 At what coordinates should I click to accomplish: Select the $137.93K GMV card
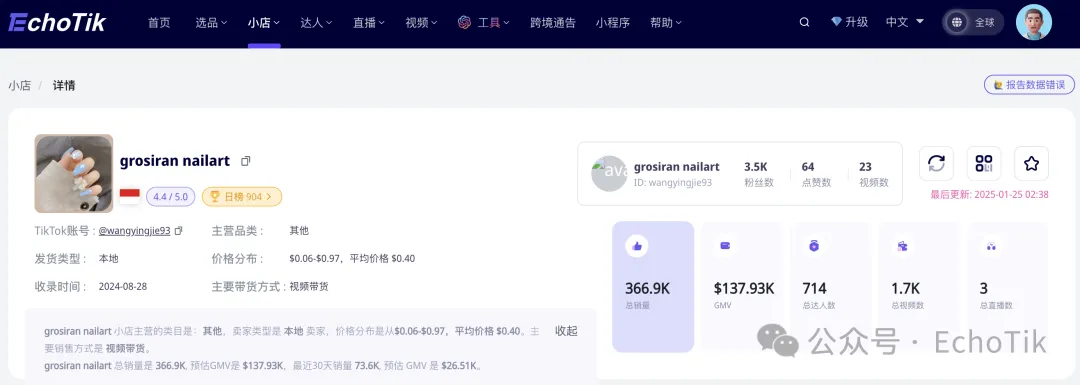click(742, 287)
